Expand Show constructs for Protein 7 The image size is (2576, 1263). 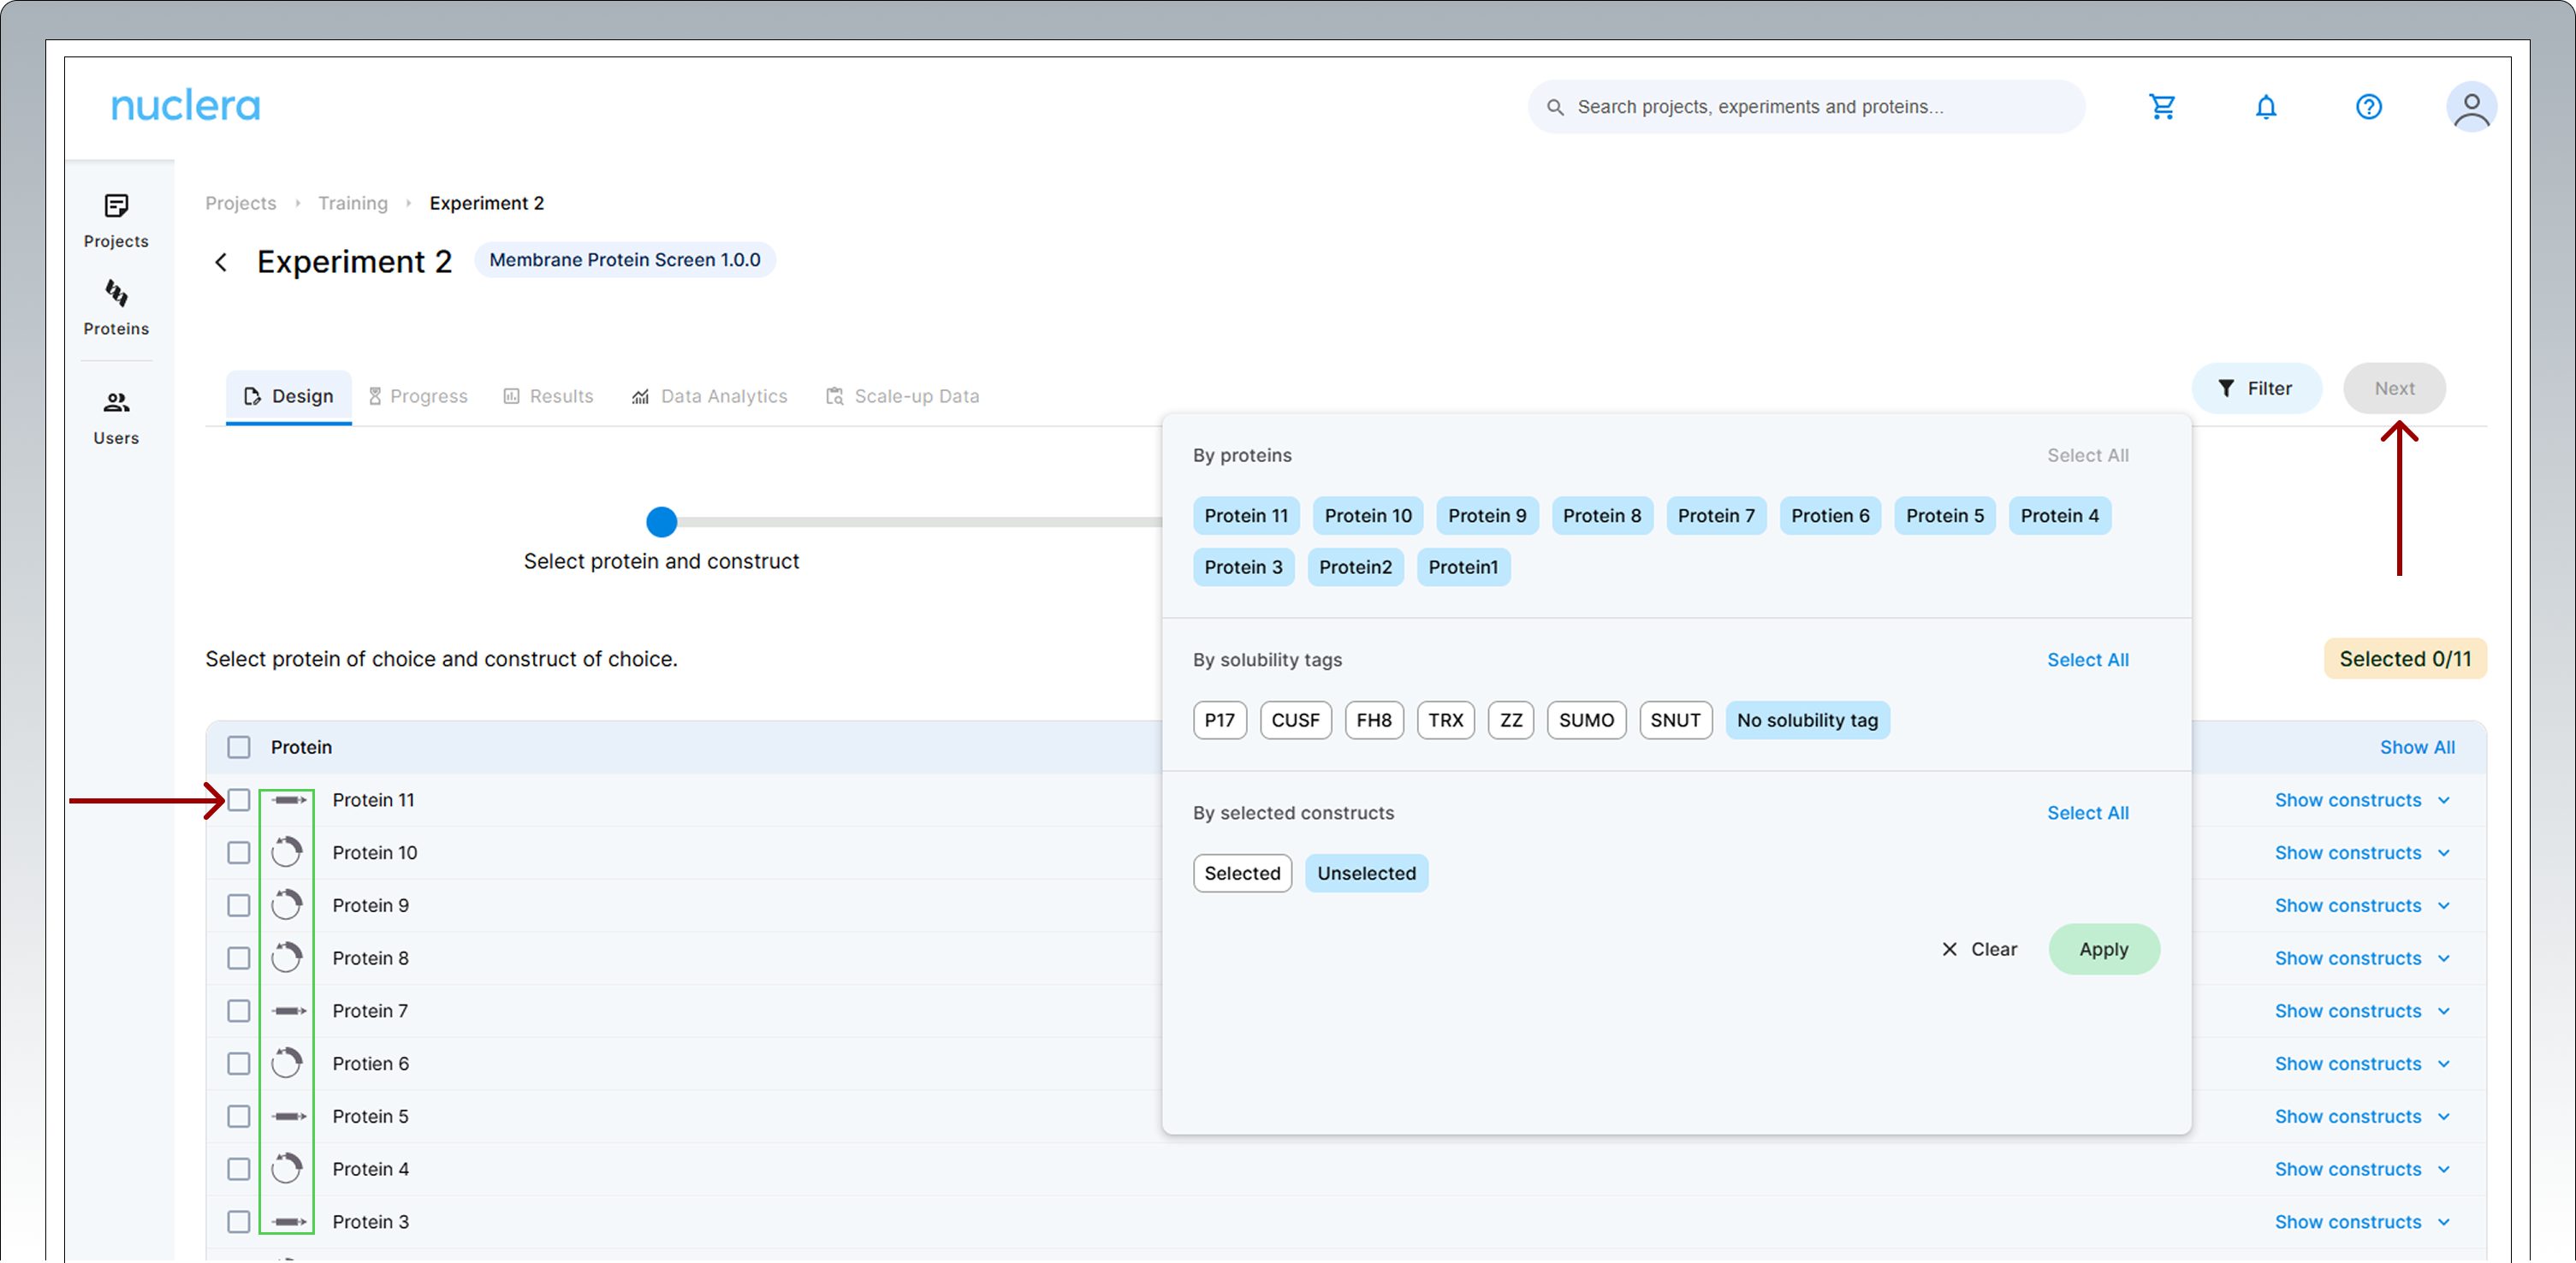coord(2362,1011)
